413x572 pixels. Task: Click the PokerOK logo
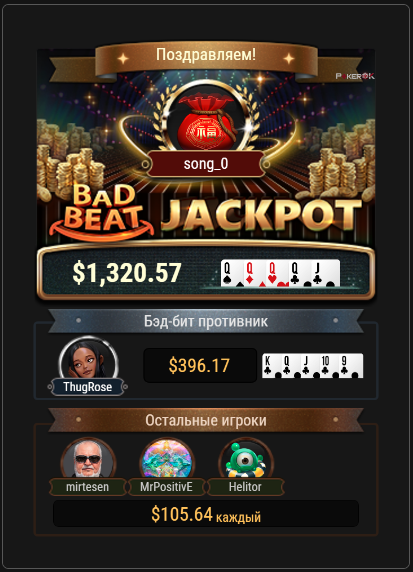tap(355, 76)
